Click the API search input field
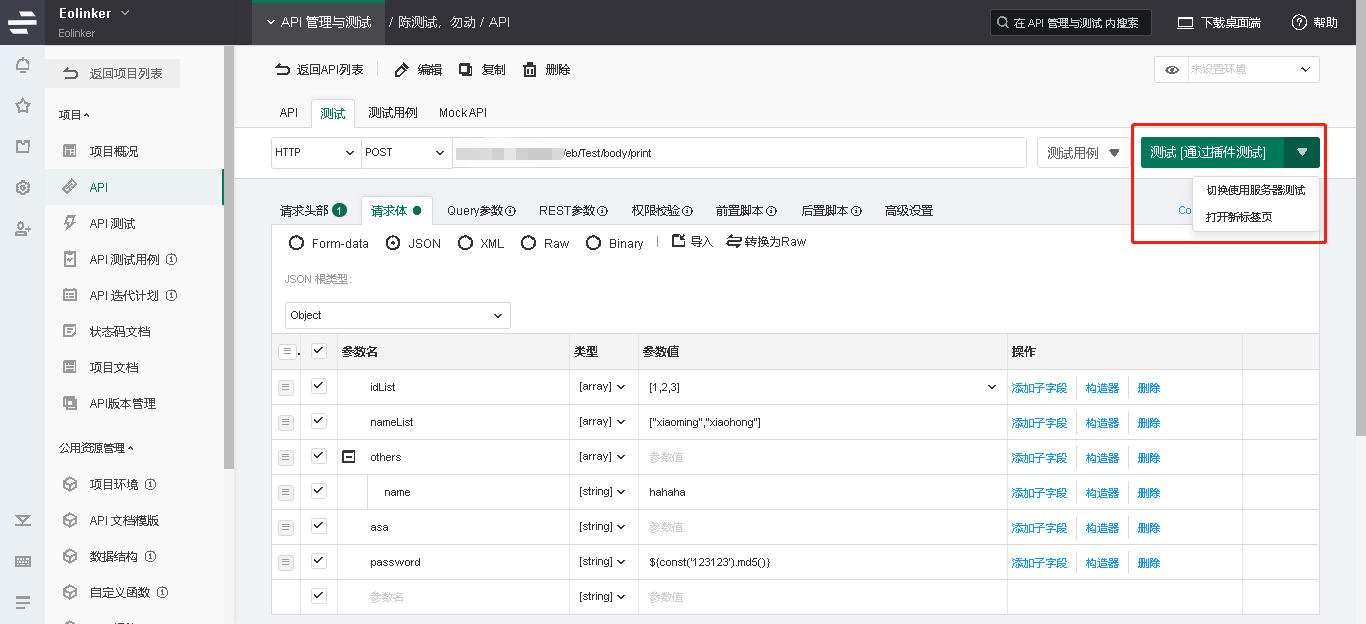This screenshot has height=624, width=1366. pos(1070,23)
